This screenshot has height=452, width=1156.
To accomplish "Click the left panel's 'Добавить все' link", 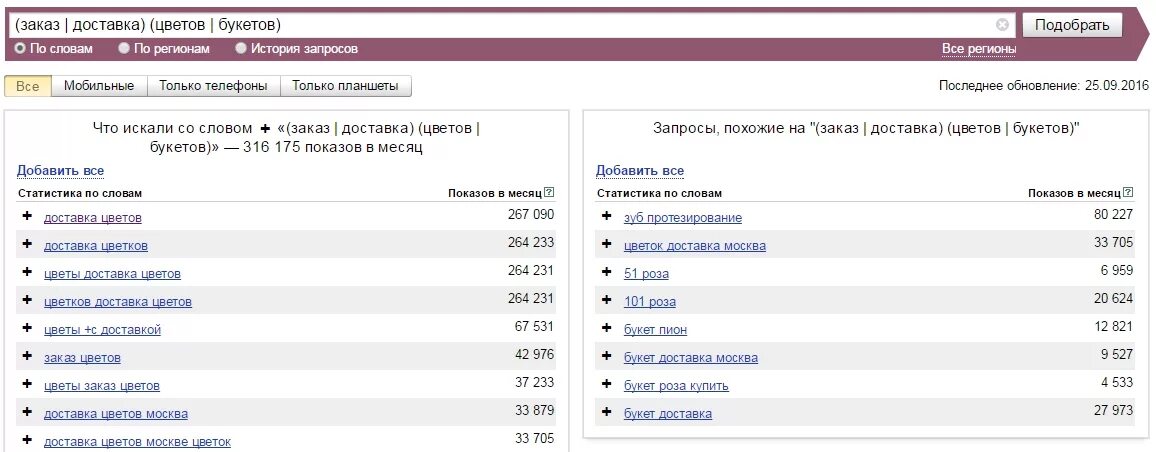I will (60, 171).
